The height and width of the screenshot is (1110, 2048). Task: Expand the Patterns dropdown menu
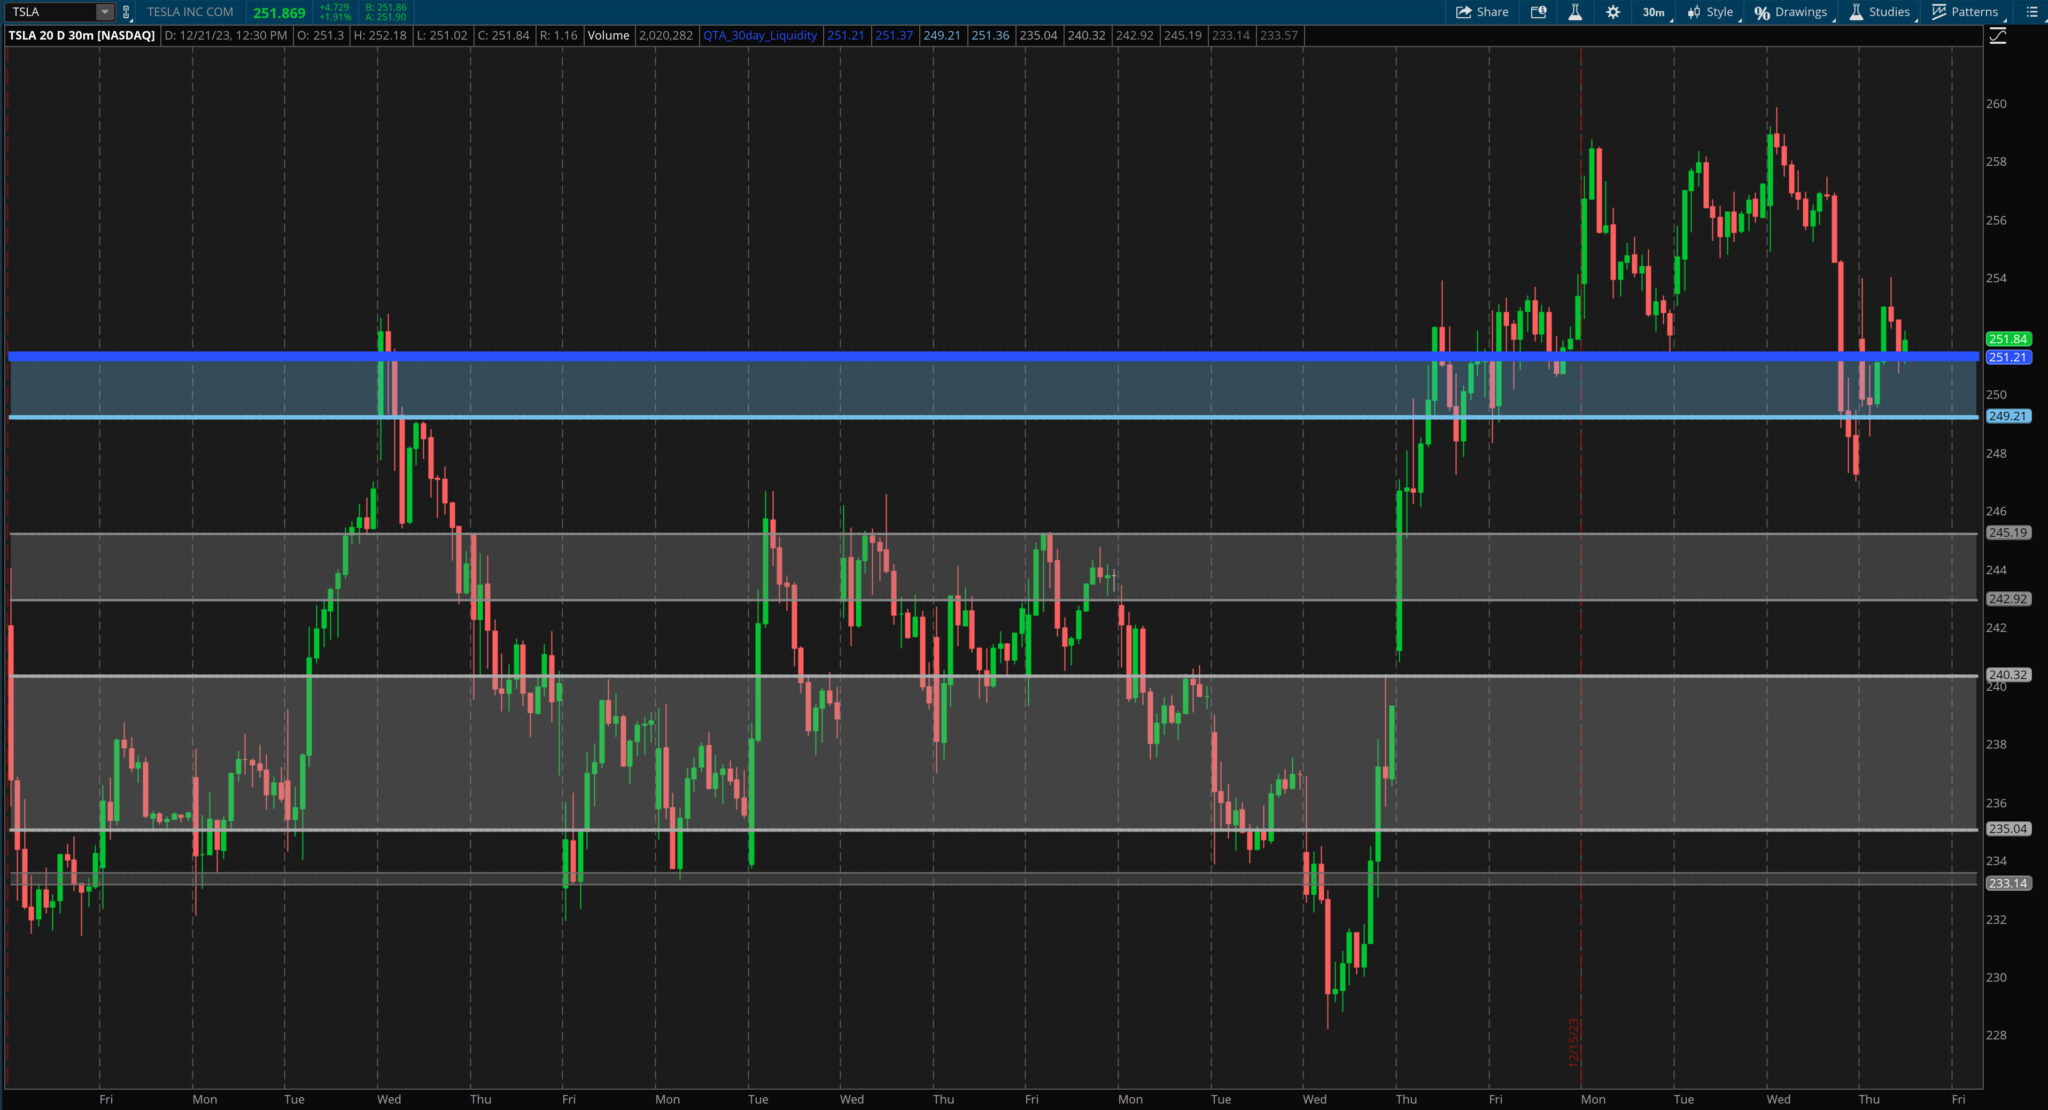(1974, 12)
